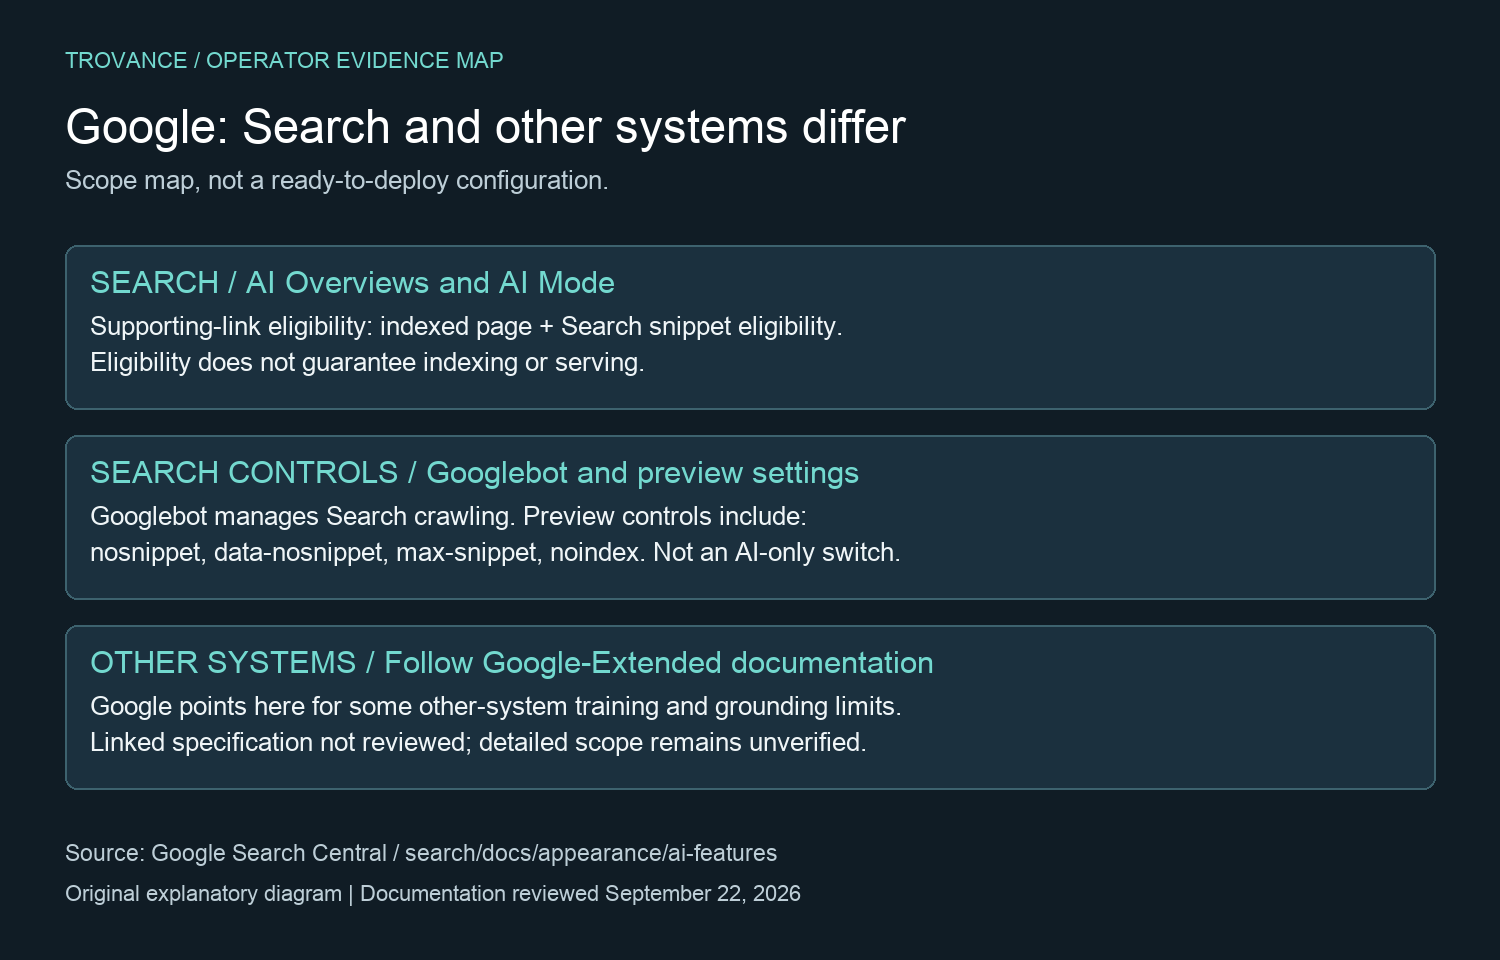Screen dimensions: 1500x960
Task: Click the title 'Google: Search and other systems differ'
Action: pos(485,128)
